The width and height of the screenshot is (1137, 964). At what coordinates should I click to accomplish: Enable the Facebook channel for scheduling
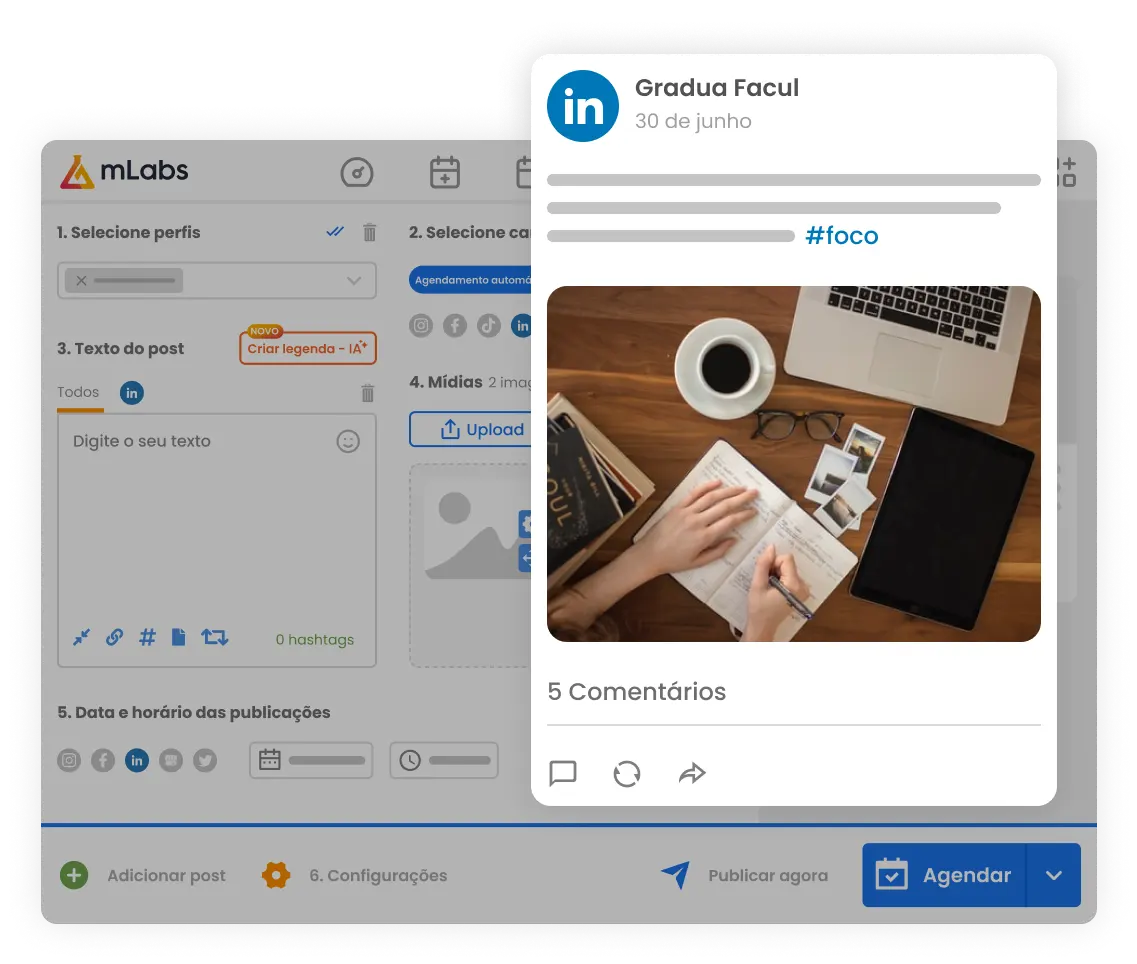103,760
